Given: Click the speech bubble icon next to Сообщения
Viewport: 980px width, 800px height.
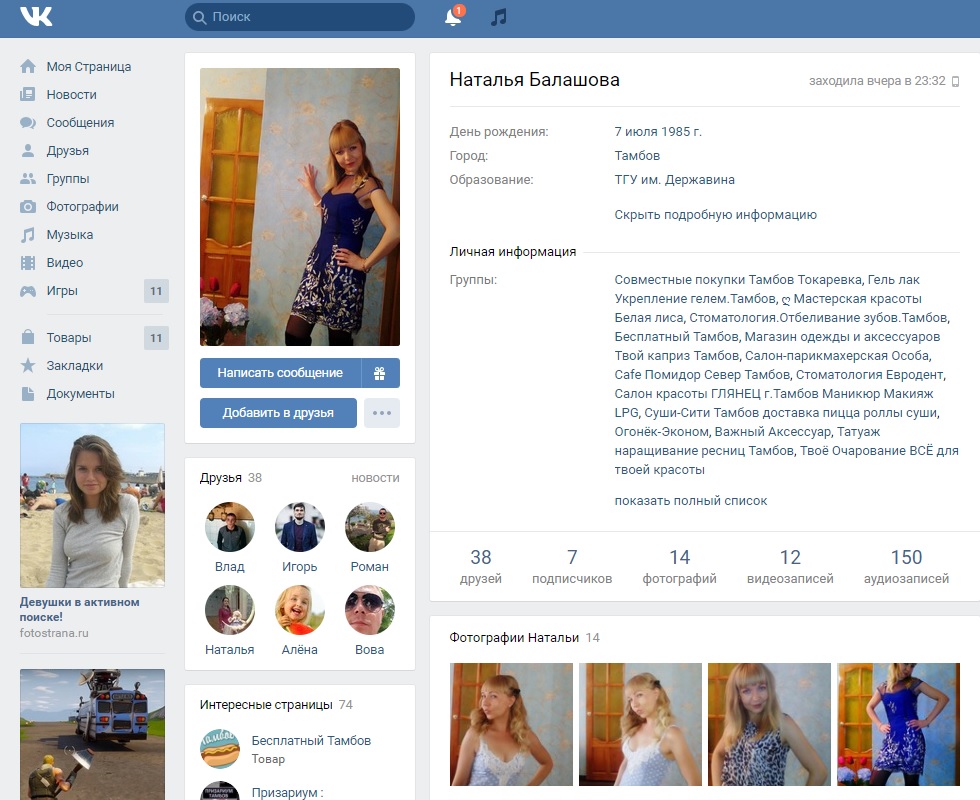Looking at the screenshot, I should [28, 122].
